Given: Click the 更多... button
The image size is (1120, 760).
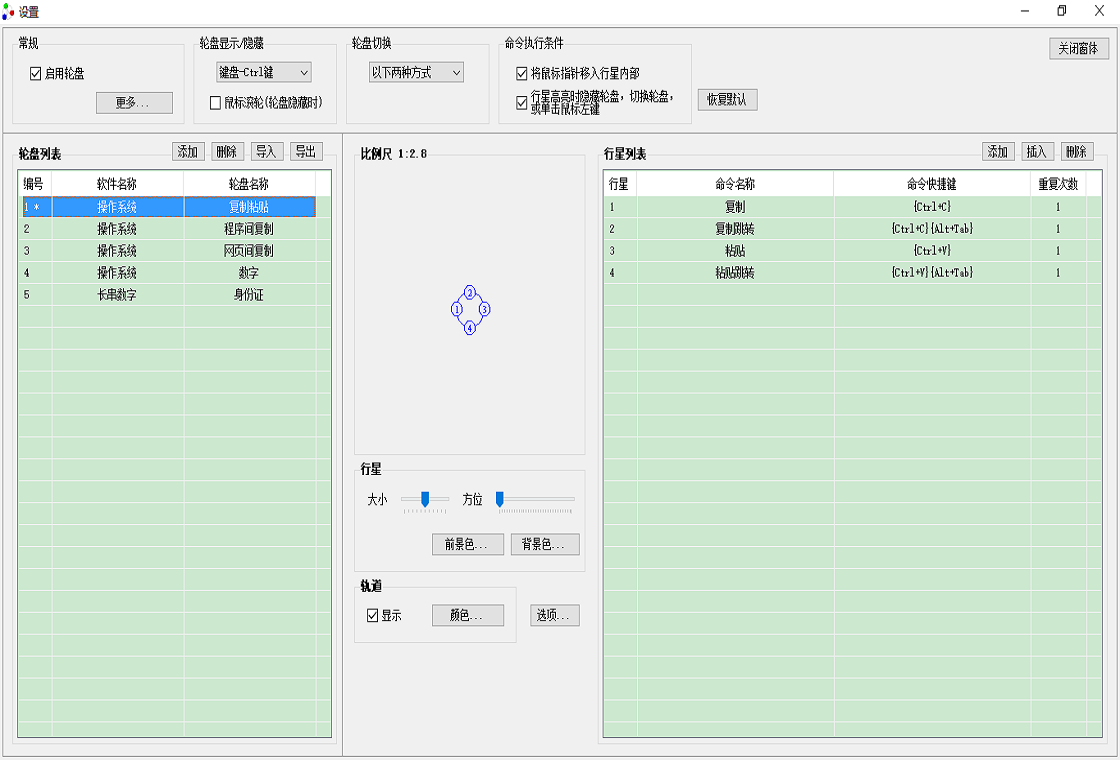Looking at the screenshot, I should tap(134, 102).
